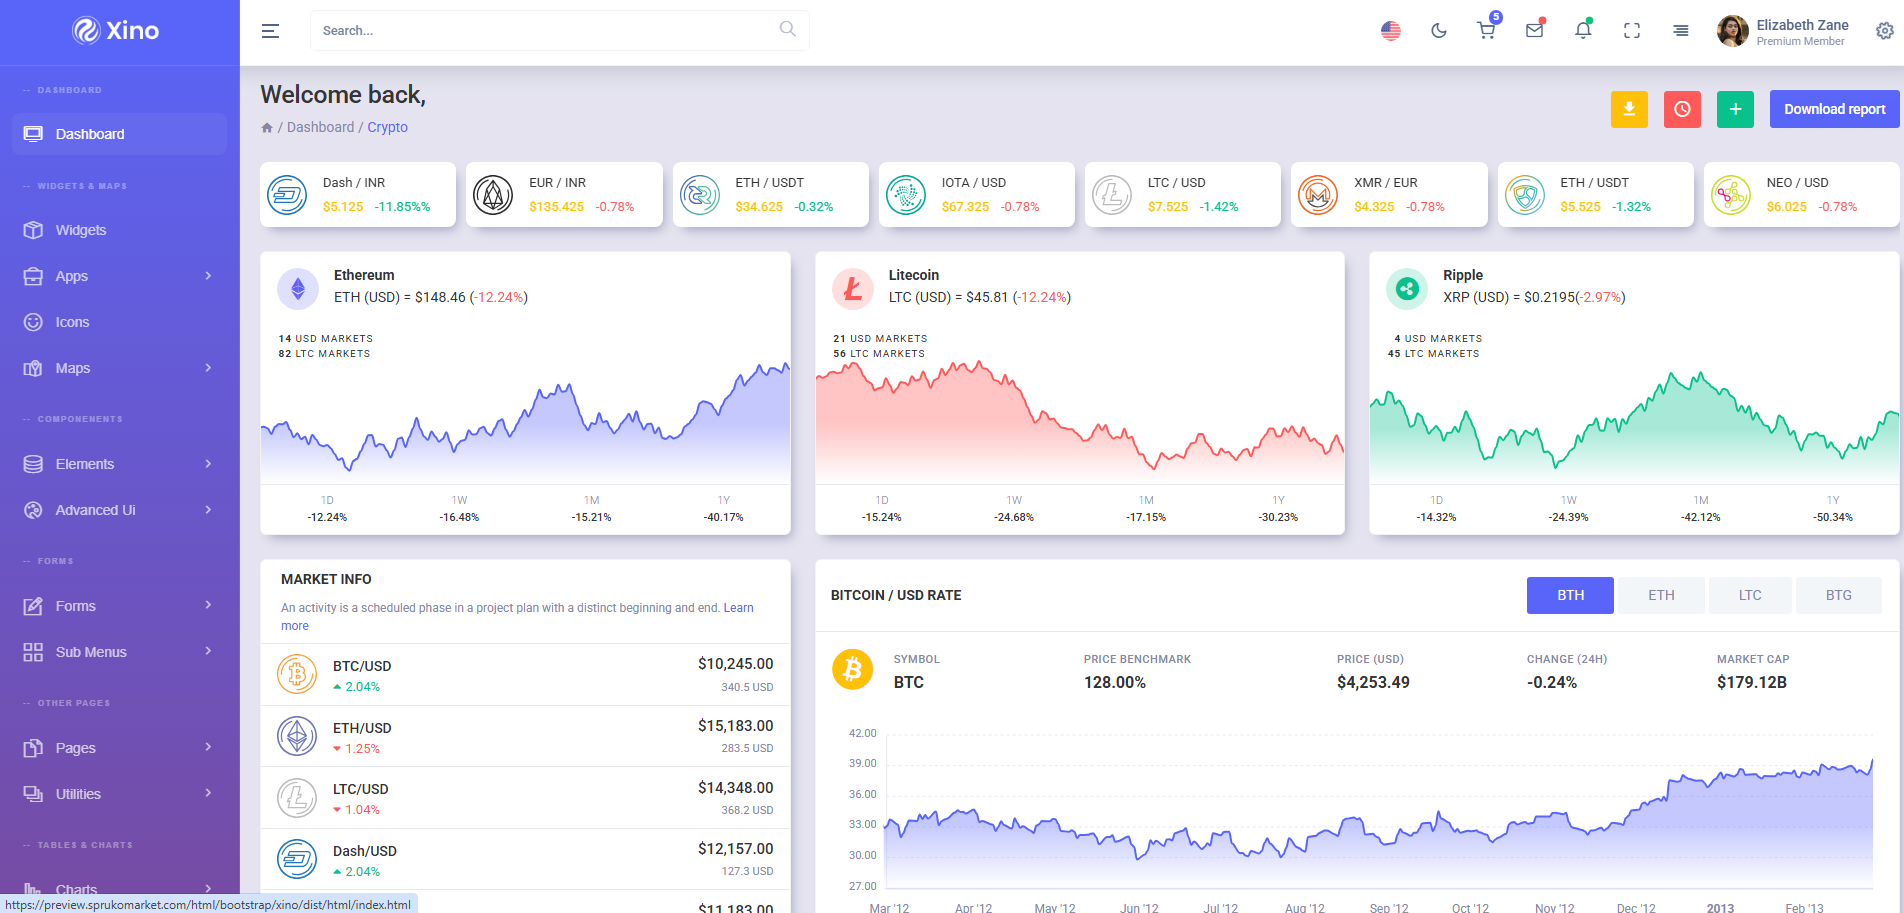Select the ETH tab
Screen dimensions: 1904x913
1661,595
